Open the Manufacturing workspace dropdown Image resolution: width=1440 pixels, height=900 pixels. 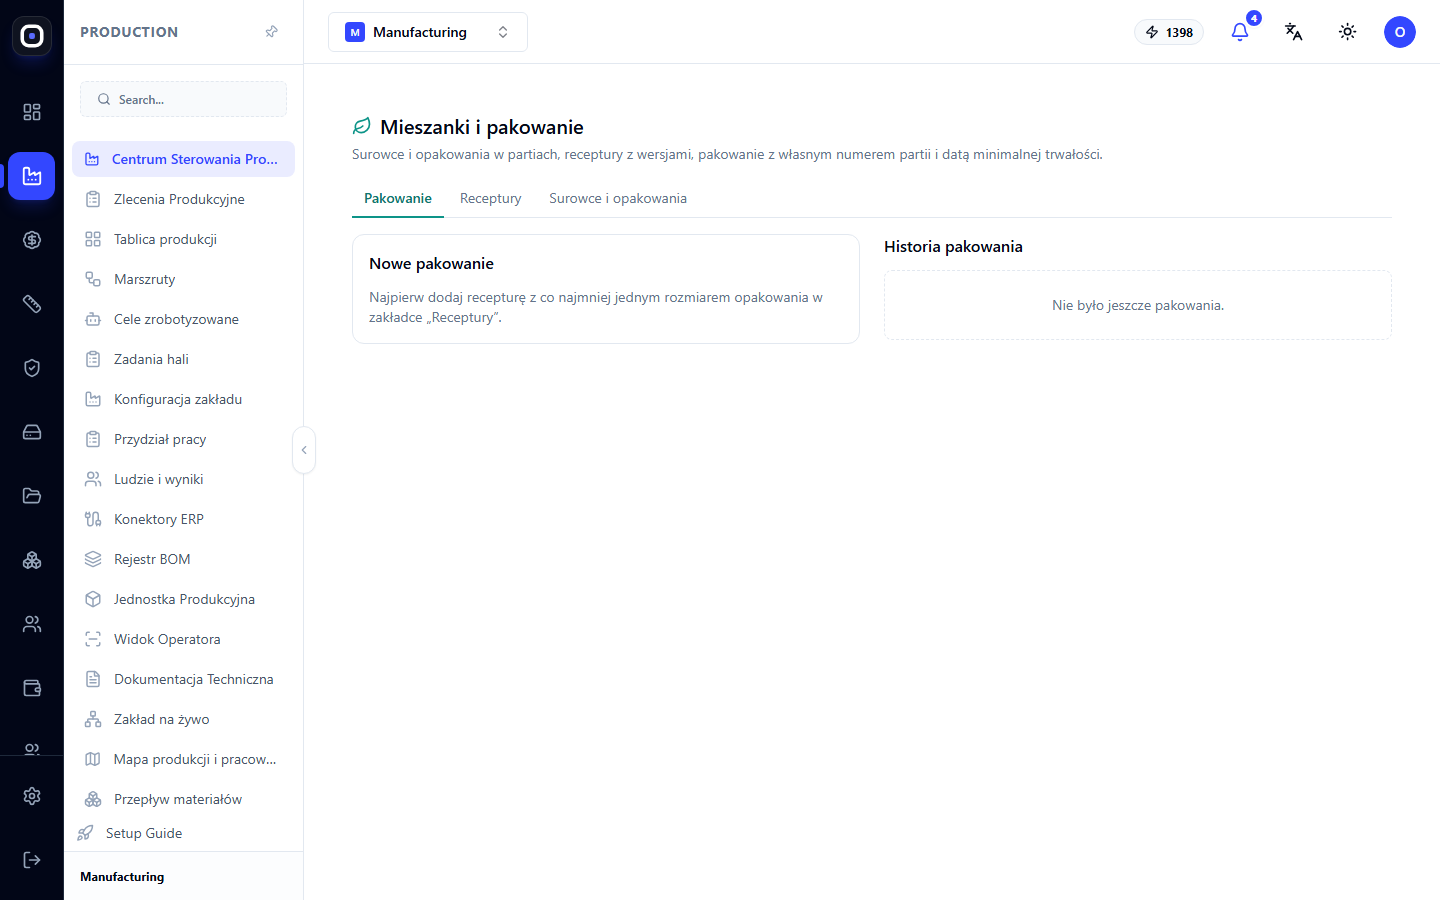pos(428,32)
